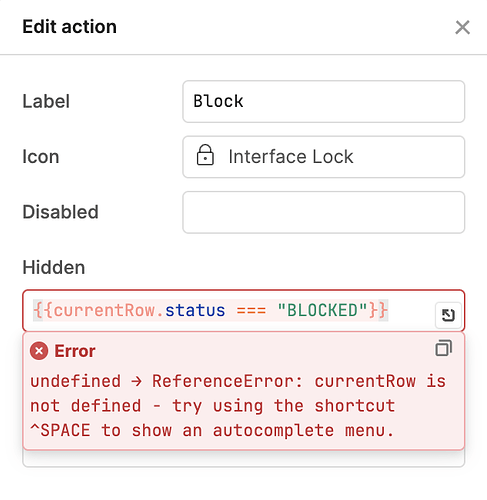Click the red error circle icon
Viewport: 487px width, 500px height.
point(39,351)
